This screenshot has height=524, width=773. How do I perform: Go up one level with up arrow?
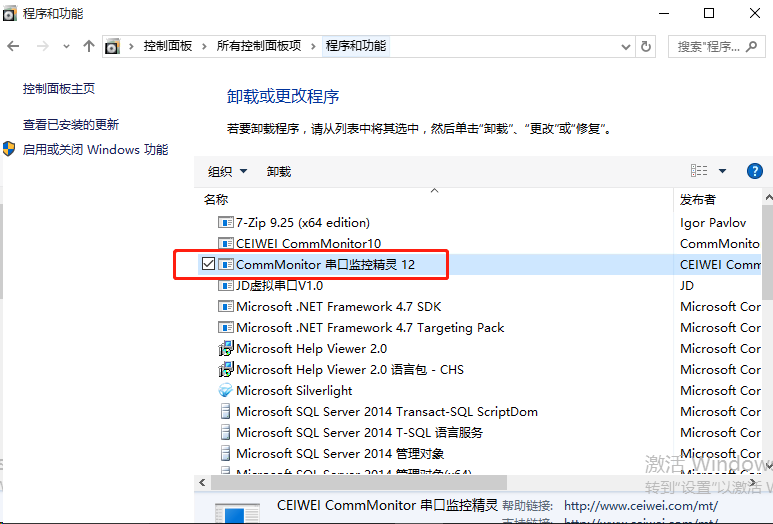(x=89, y=46)
